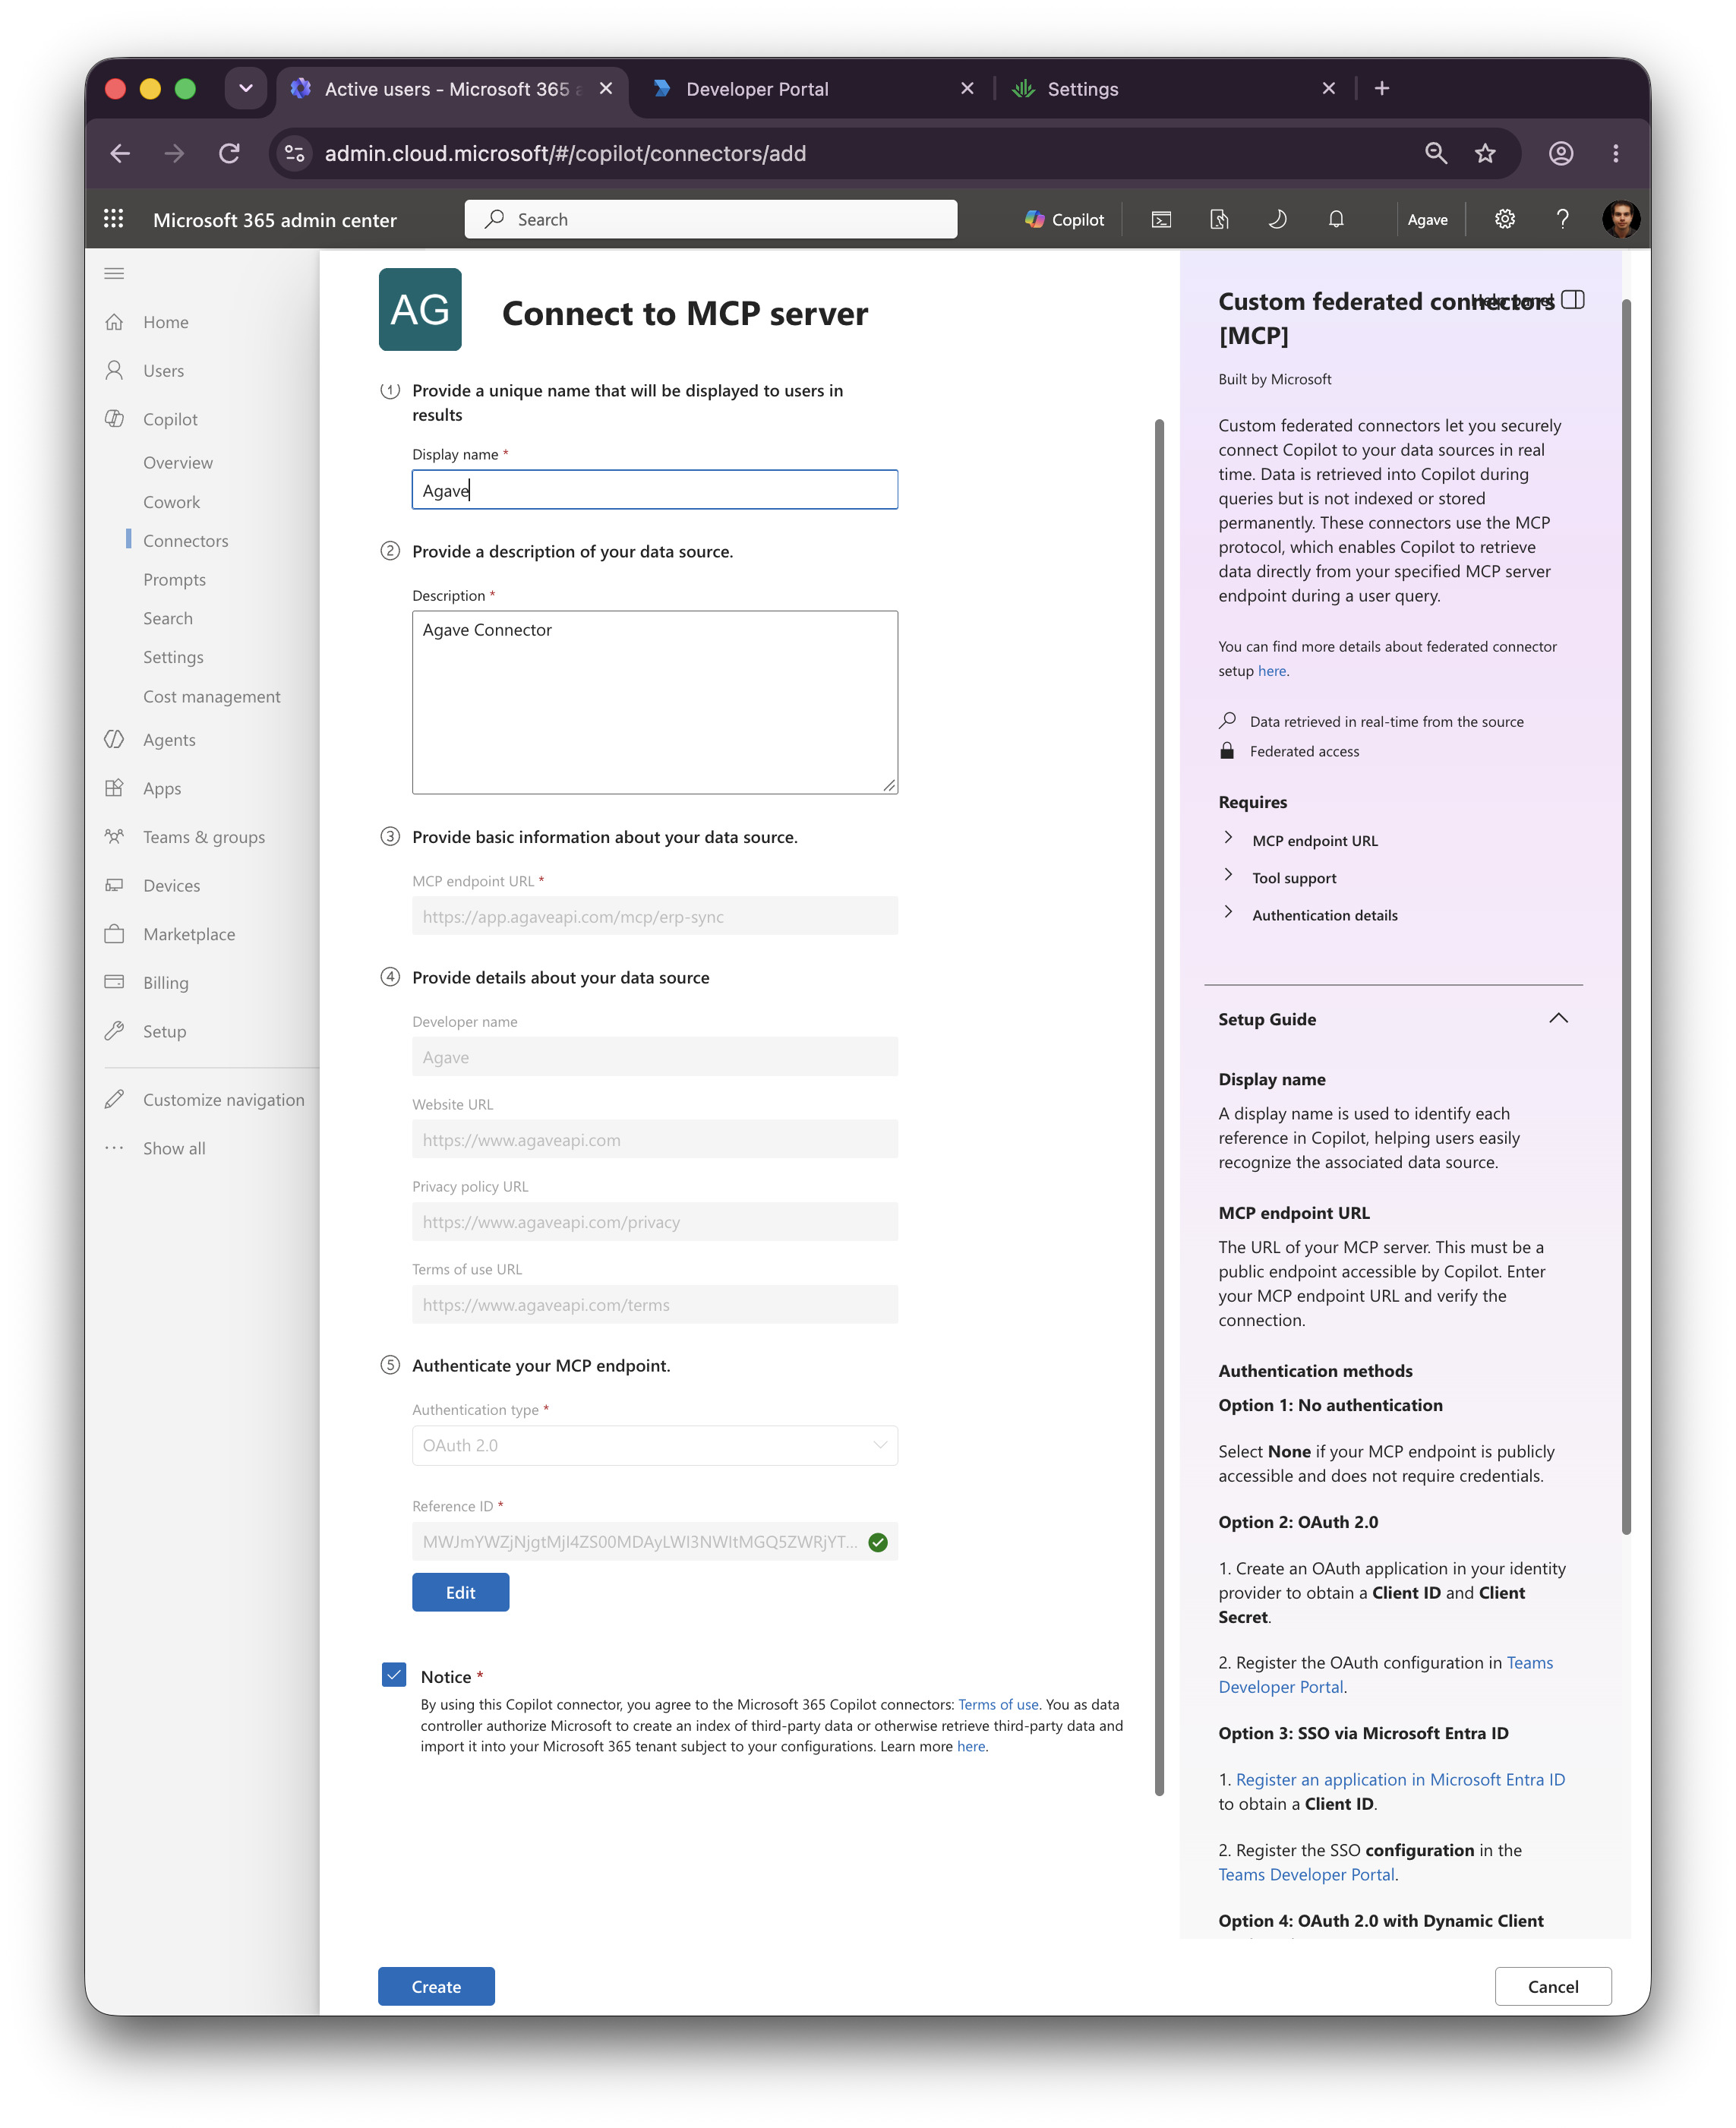Open the user profile avatar

coord(1620,219)
